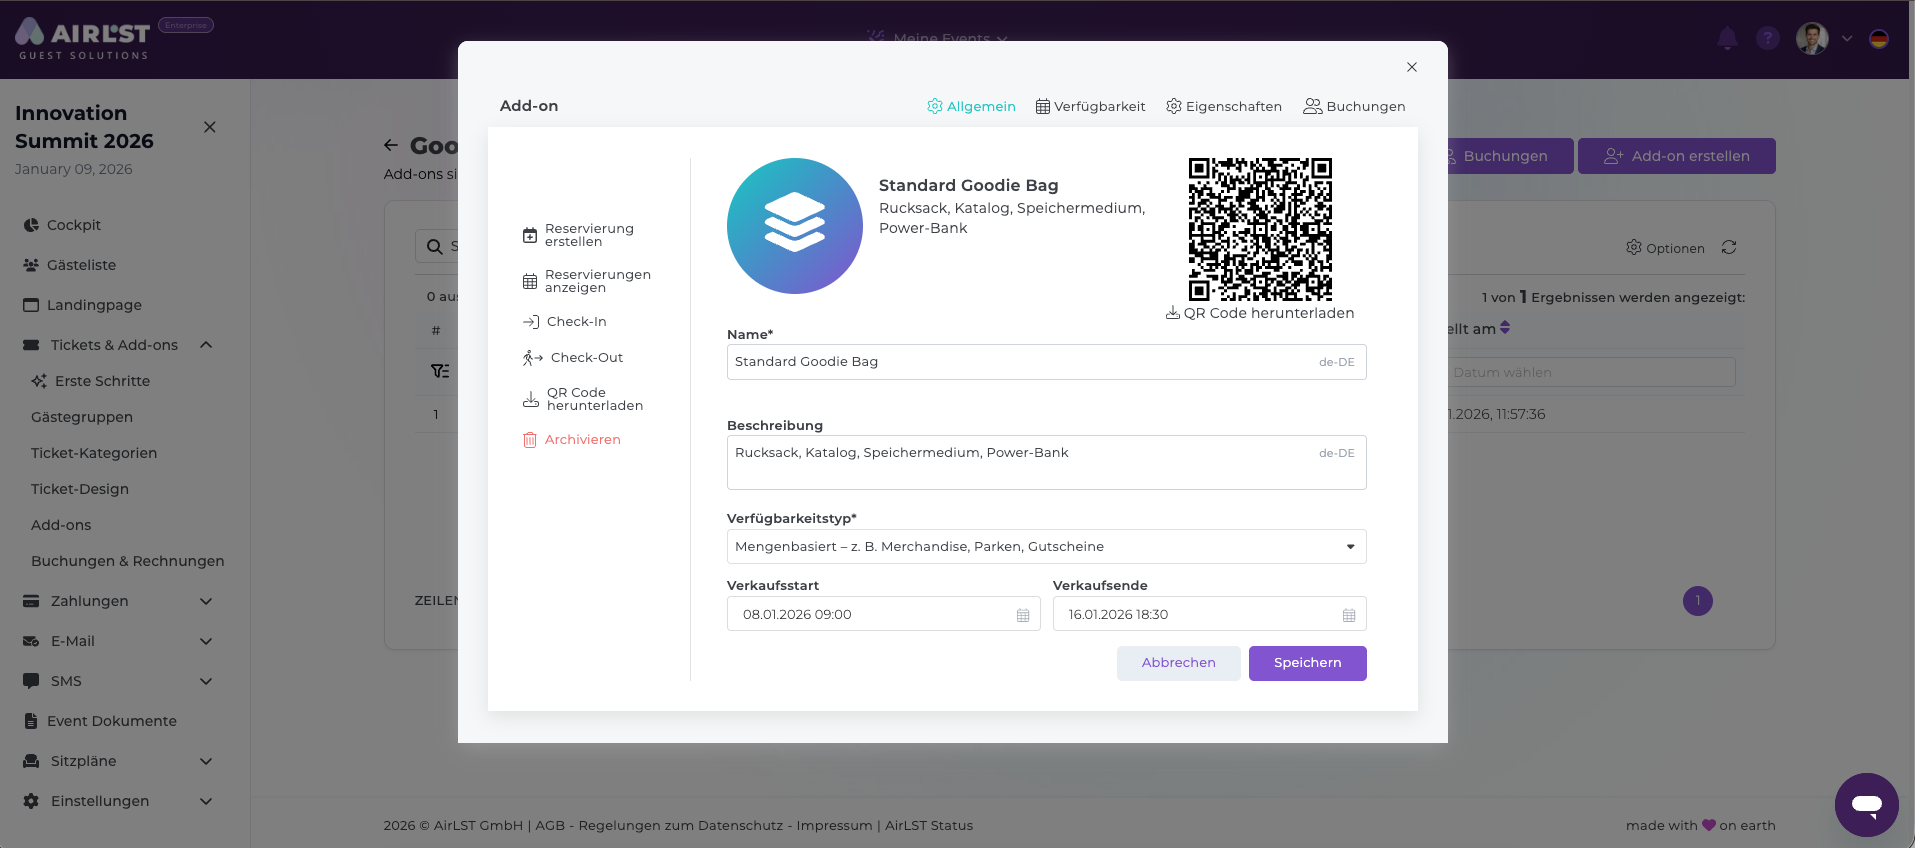Image resolution: width=1915 pixels, height=848 pixels.
Task: Click the back arrow beside page title
Action: [x=391, y=146]
